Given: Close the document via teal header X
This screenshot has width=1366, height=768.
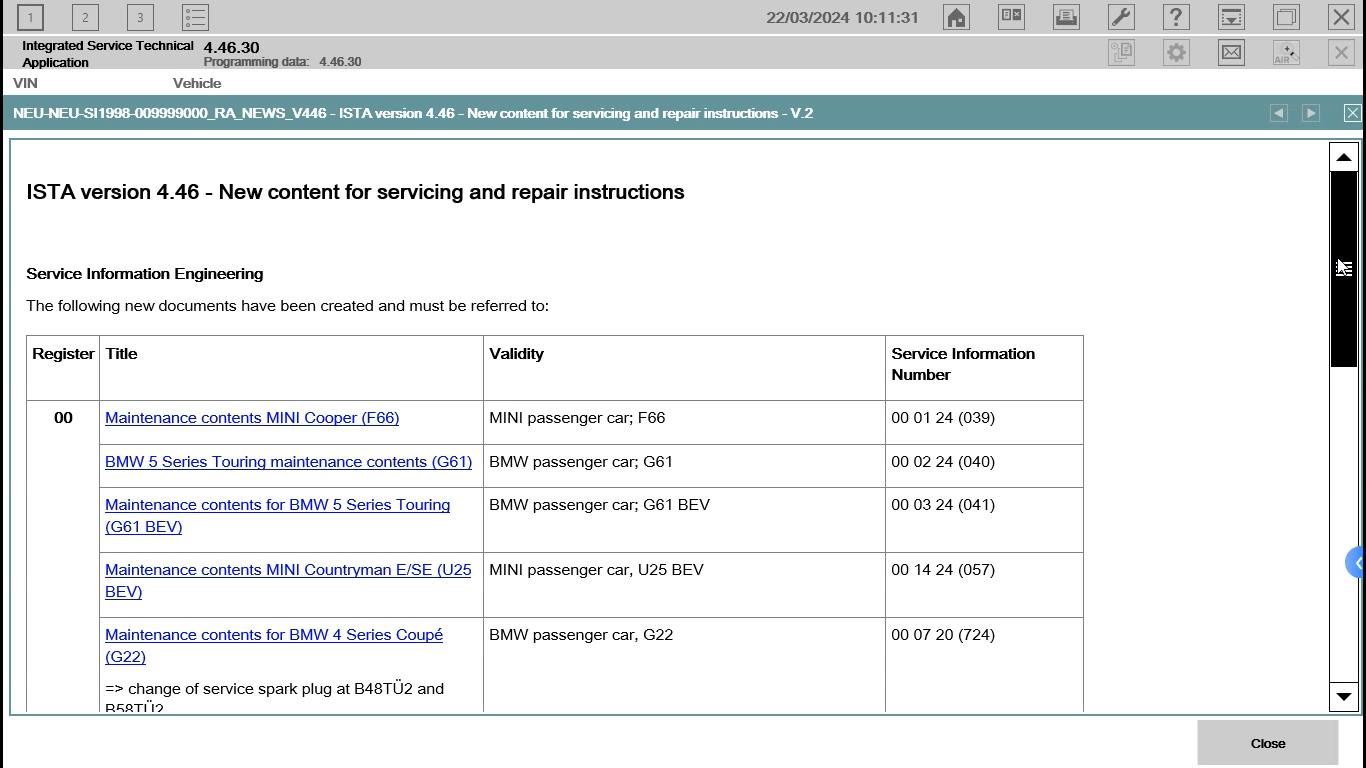Looking at the screenshot, I should [x=1352, y=113].
